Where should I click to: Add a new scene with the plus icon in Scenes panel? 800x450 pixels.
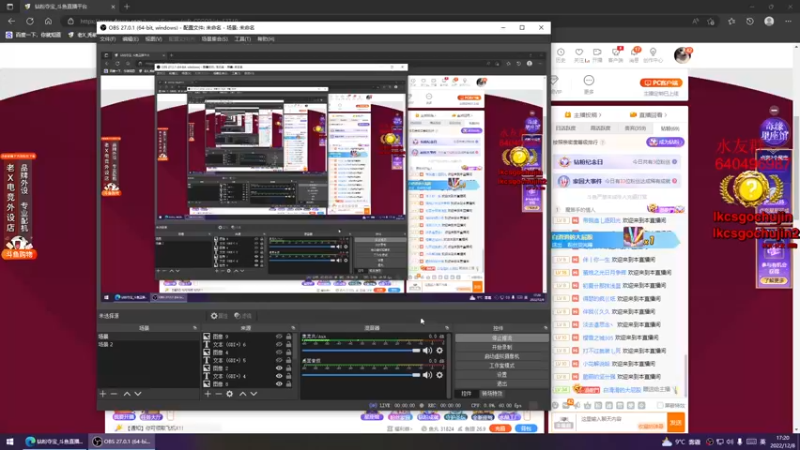click(103, 394)
